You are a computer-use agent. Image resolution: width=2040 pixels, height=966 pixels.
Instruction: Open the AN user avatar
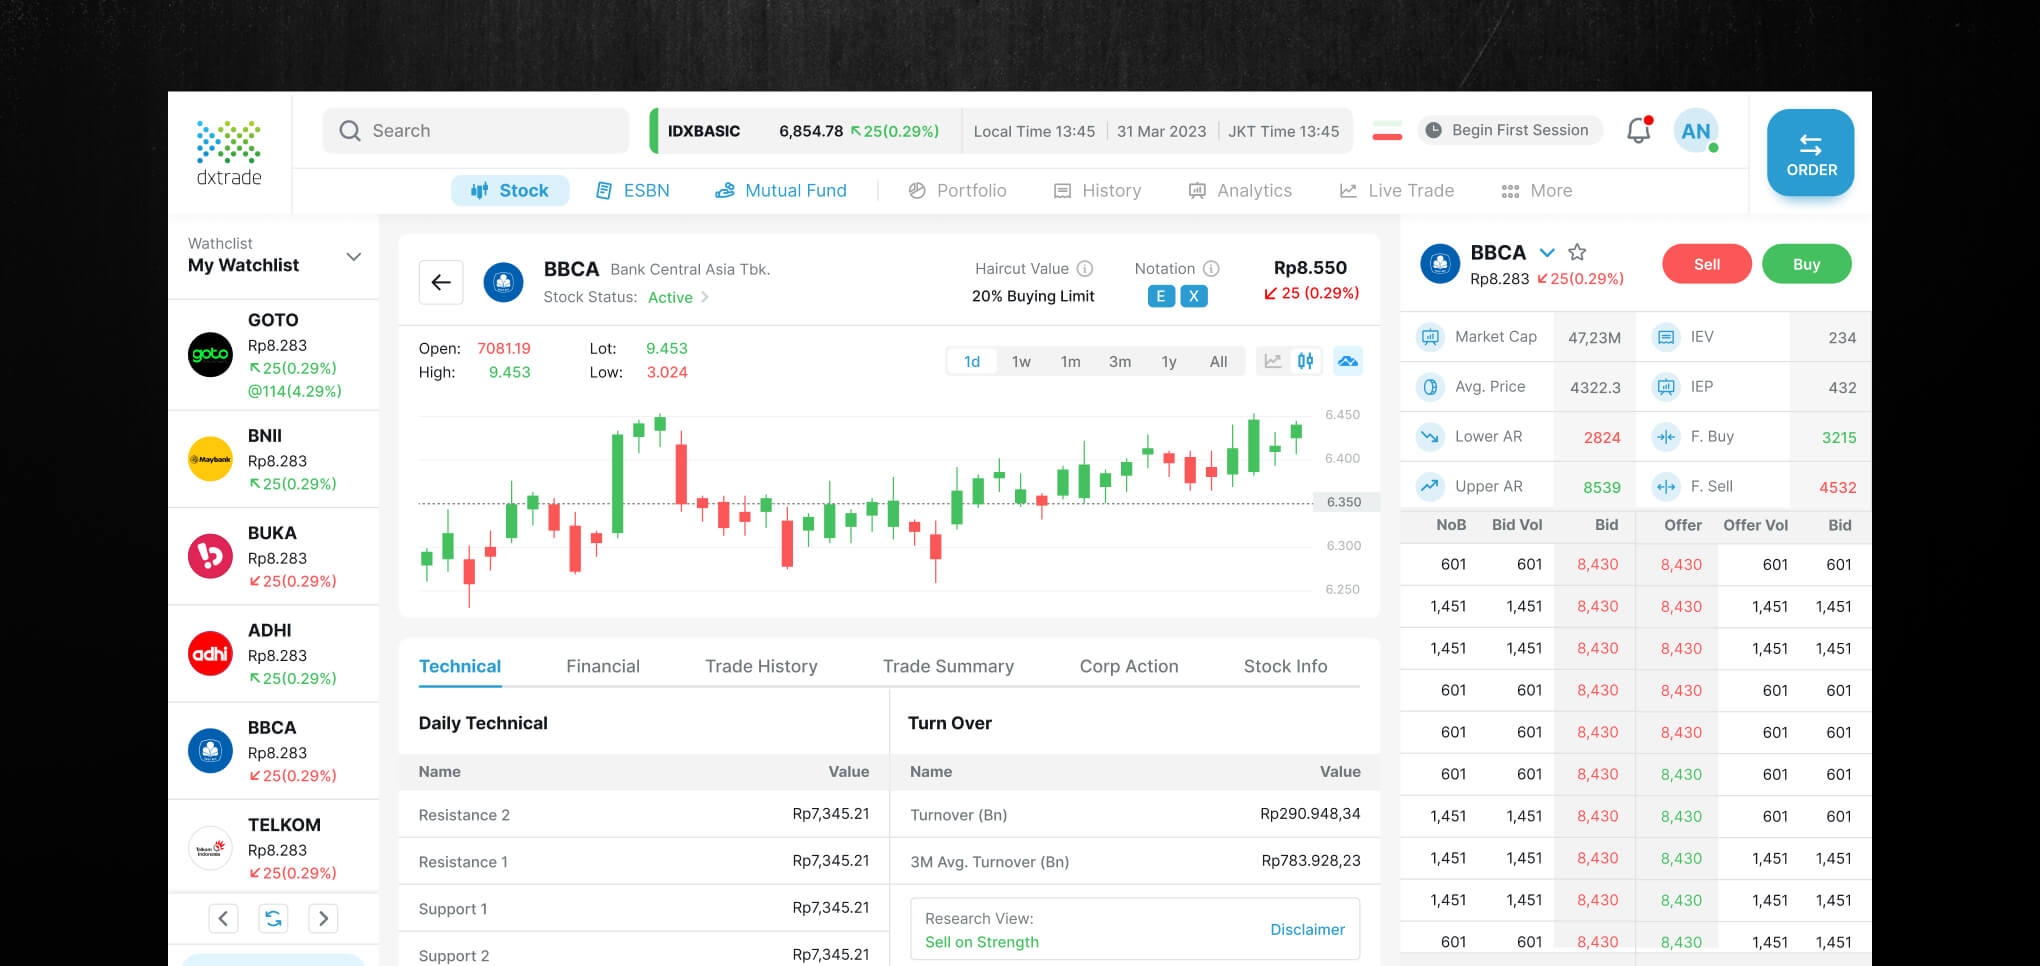click(x=1696, y=131)
